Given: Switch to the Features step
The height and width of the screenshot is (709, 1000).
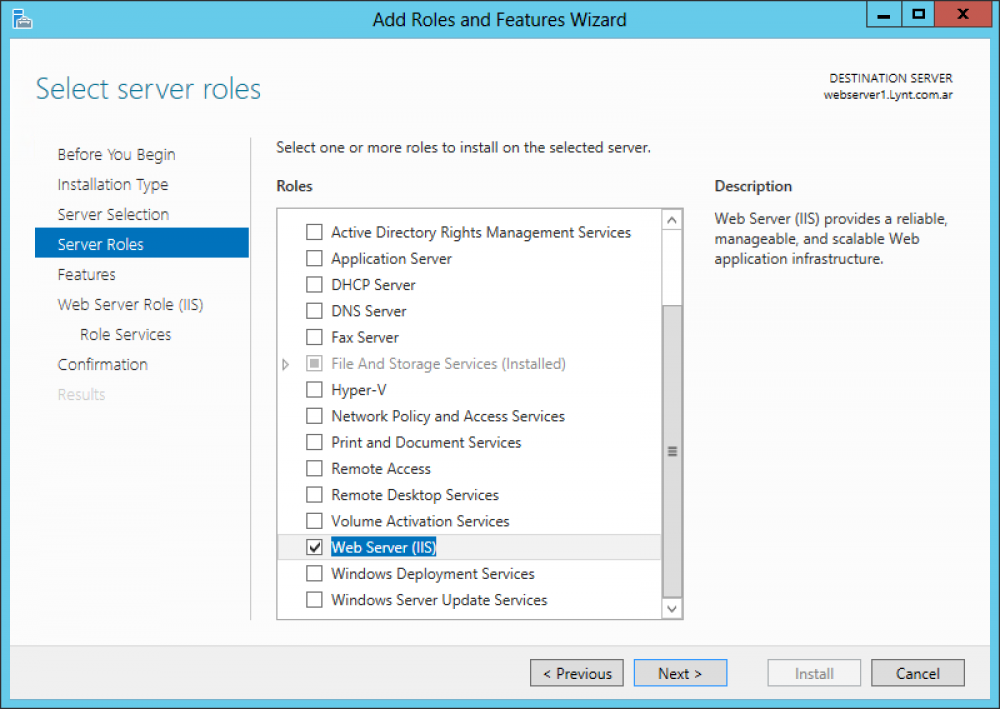Looking at the screenshot, I should point(86,274).
